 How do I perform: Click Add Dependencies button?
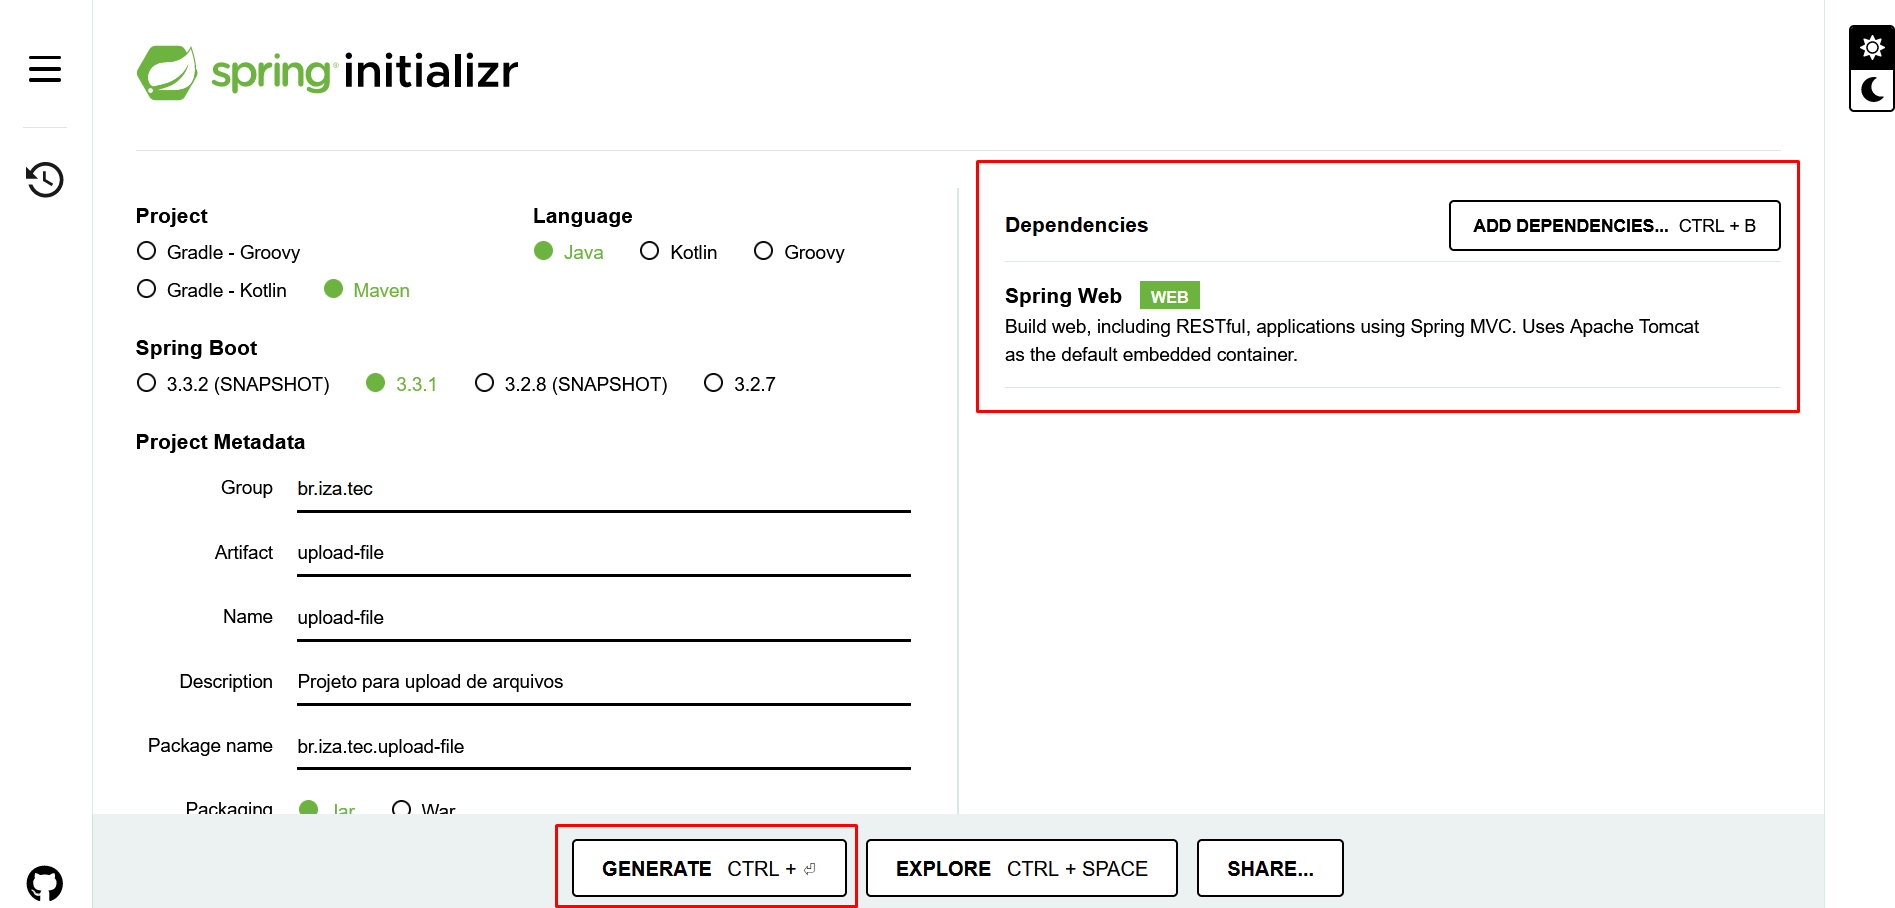coord(1614,225)
